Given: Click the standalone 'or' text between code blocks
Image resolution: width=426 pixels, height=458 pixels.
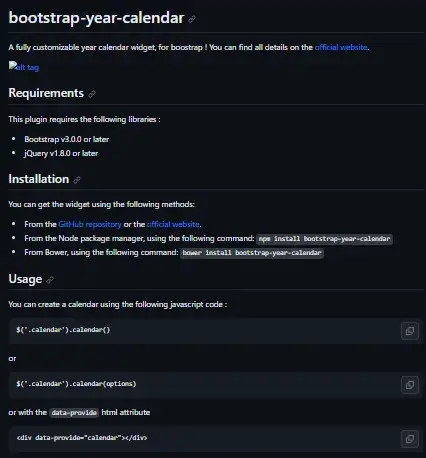Looking at the screenshot, I should coord(12,359).
